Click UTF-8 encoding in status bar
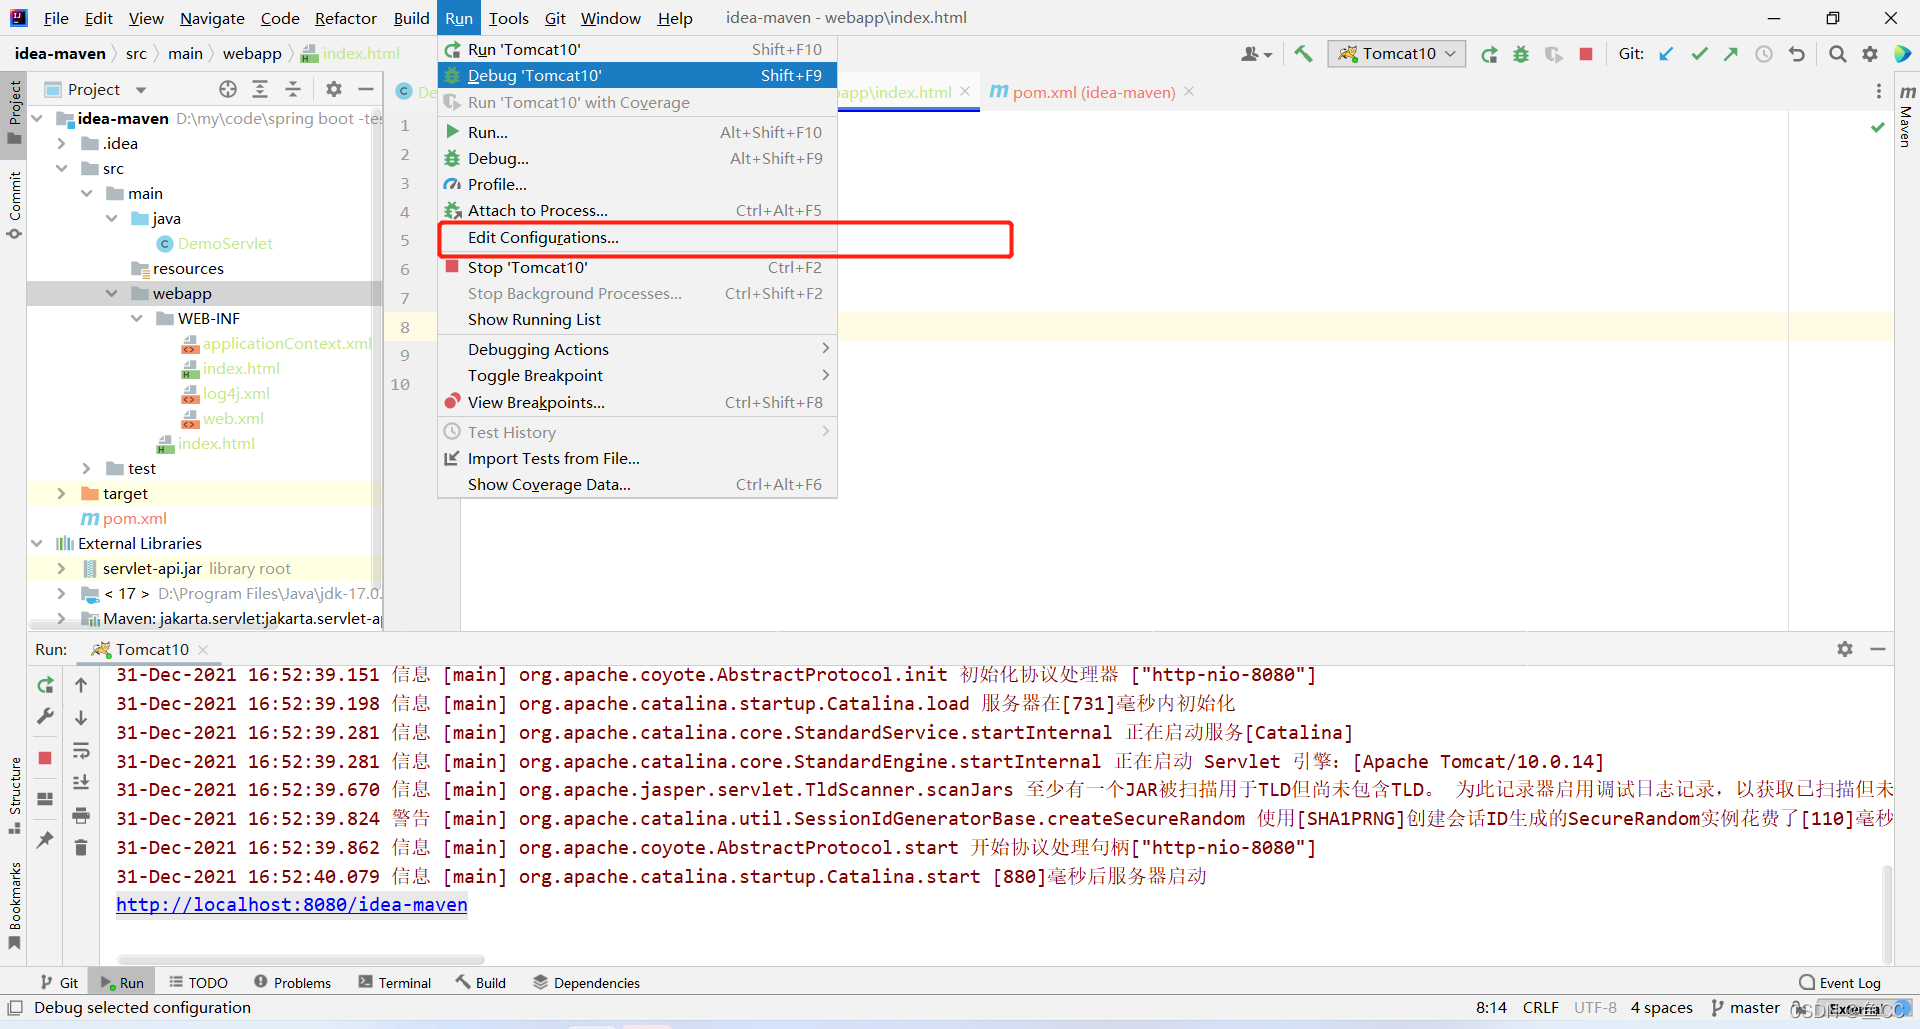Image resolution: width=1920 pixels, height=1029 pixels. point(1595,1008)
